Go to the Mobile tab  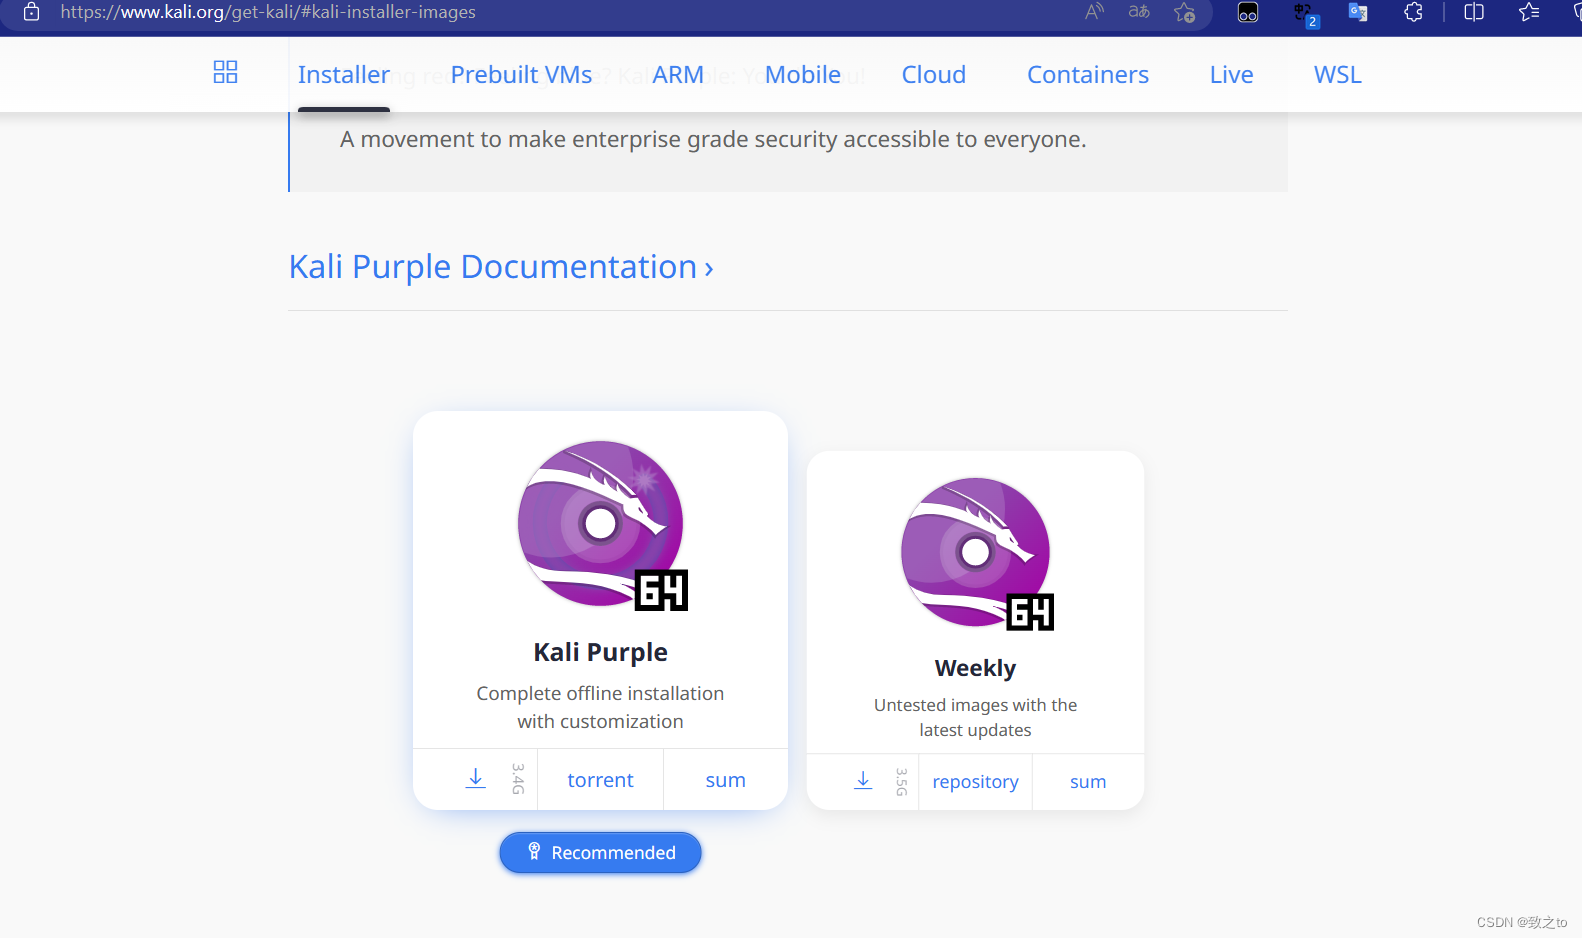click(803, 75)
